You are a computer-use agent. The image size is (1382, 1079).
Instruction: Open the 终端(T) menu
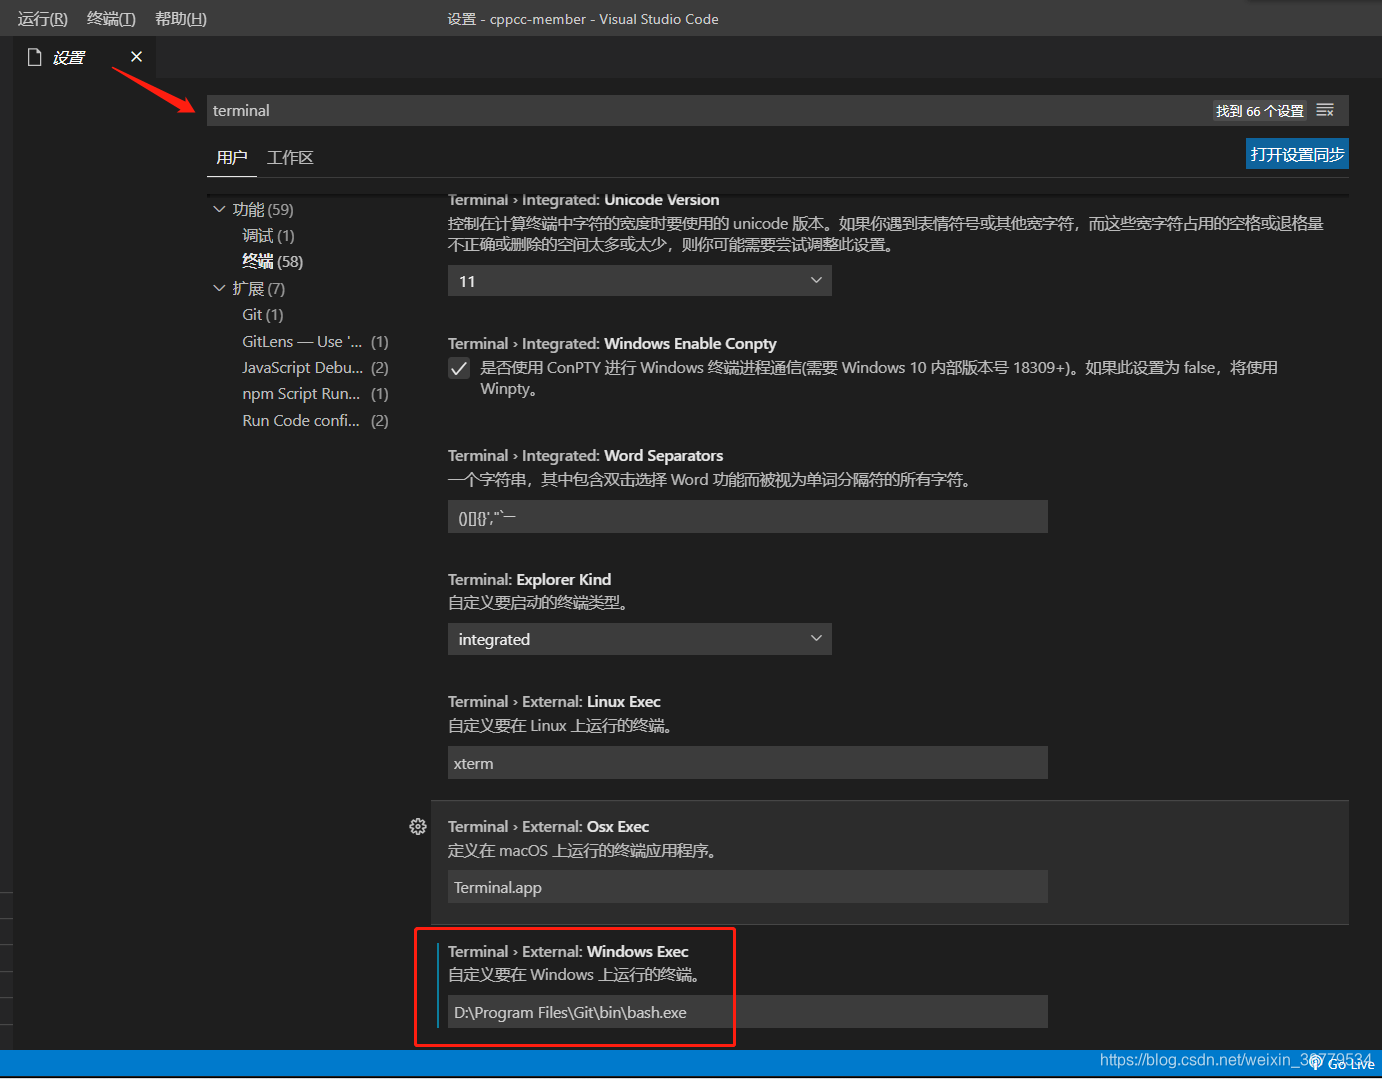(111, 19)
